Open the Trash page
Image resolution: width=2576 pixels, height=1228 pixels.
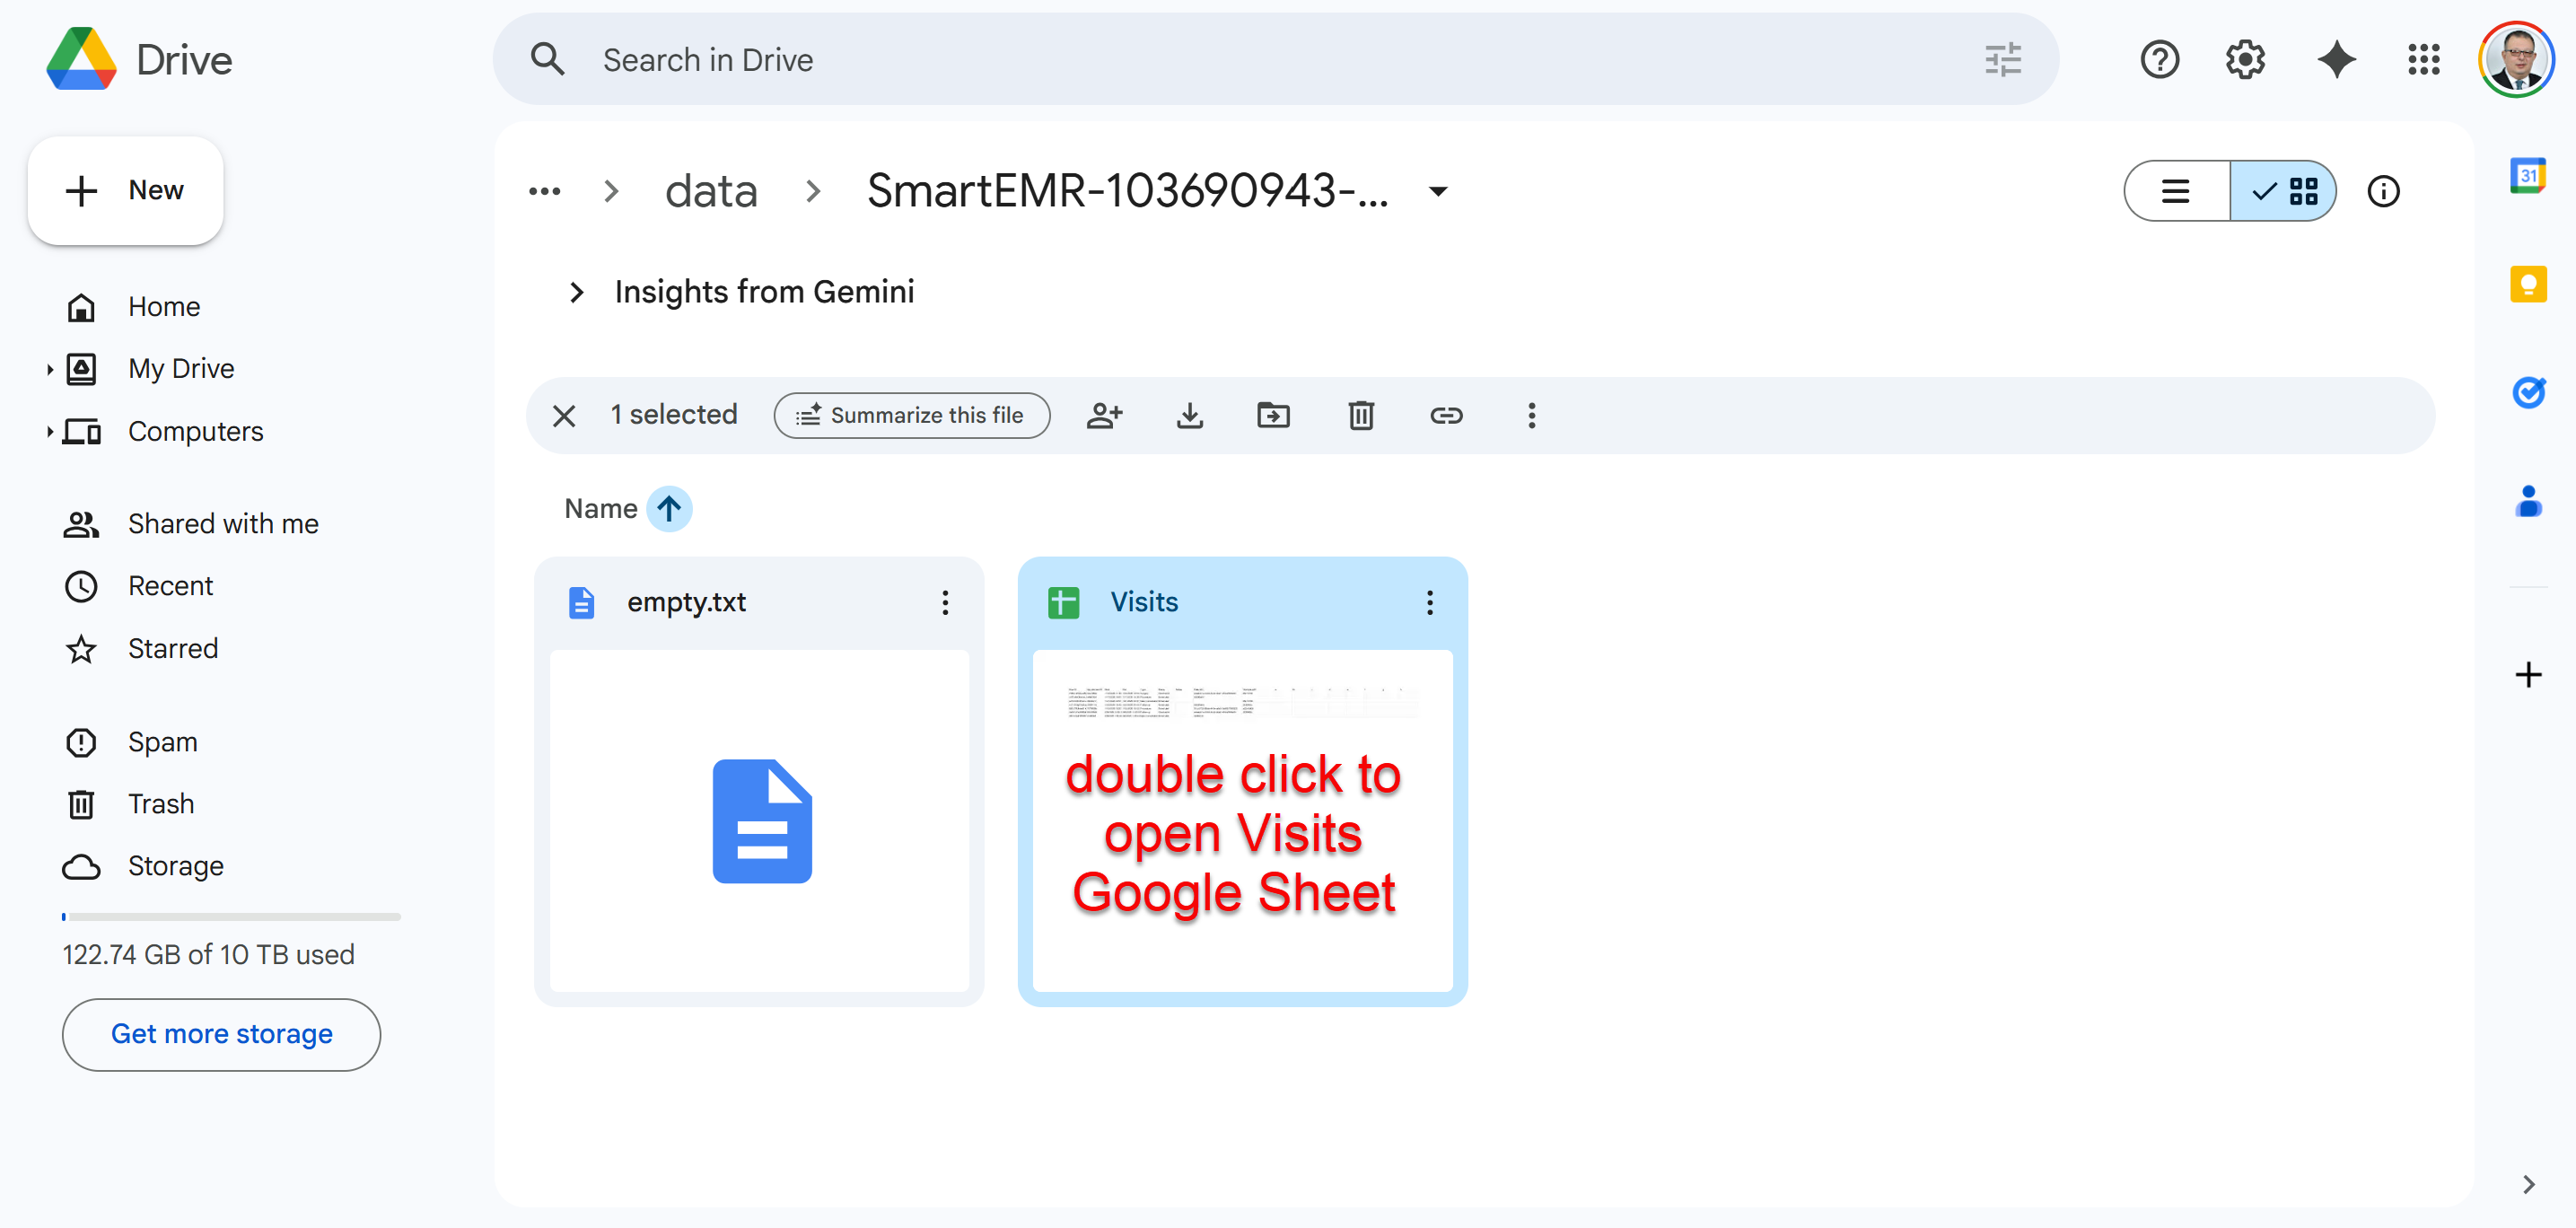[x=160, y=803]
